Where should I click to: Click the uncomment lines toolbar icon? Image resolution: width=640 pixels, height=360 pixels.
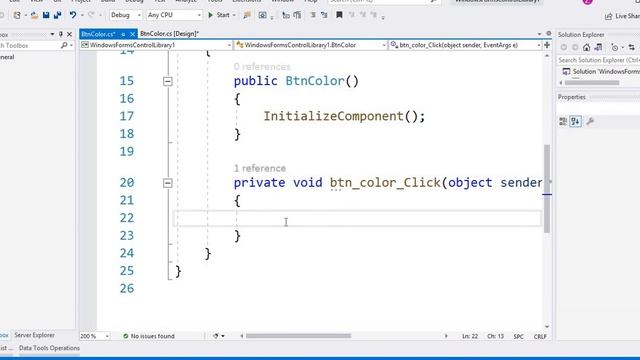click(x=324, y=15)
